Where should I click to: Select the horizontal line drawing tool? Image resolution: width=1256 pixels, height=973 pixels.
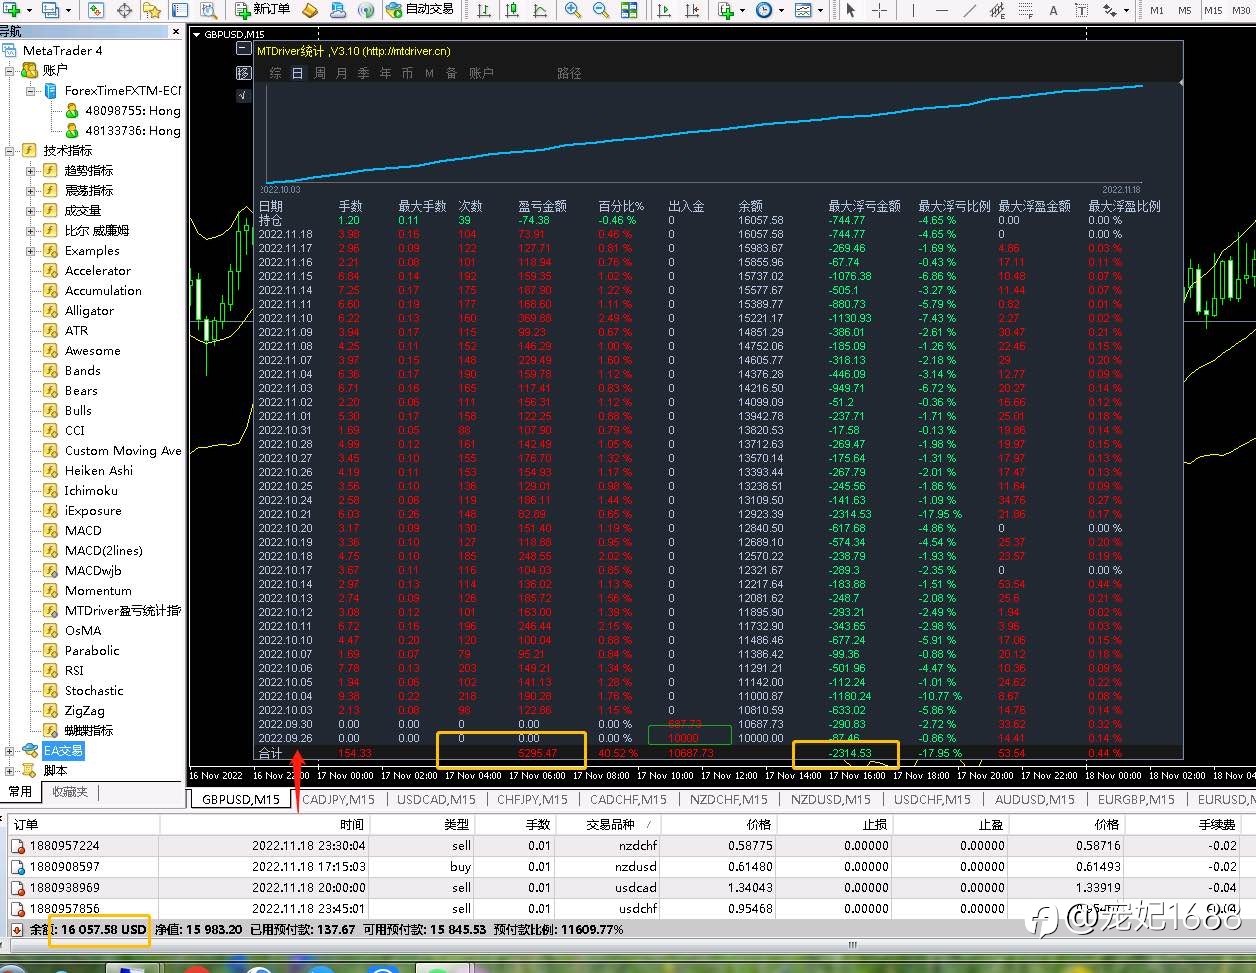(x=941, y=10)
